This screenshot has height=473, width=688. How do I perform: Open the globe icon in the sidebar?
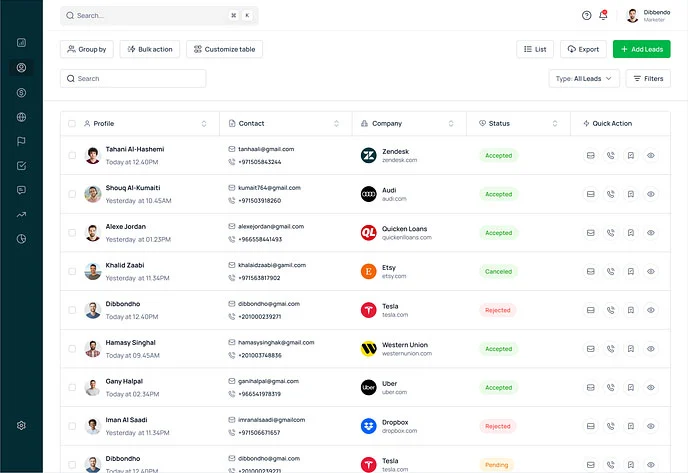point(21,117)
